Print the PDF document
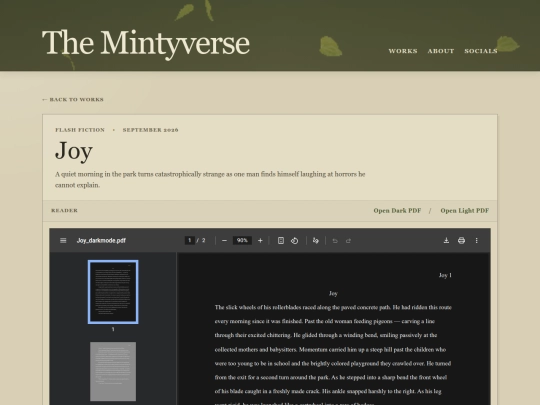Viewport: 540px width, 405px height. (x=461, y=240)
